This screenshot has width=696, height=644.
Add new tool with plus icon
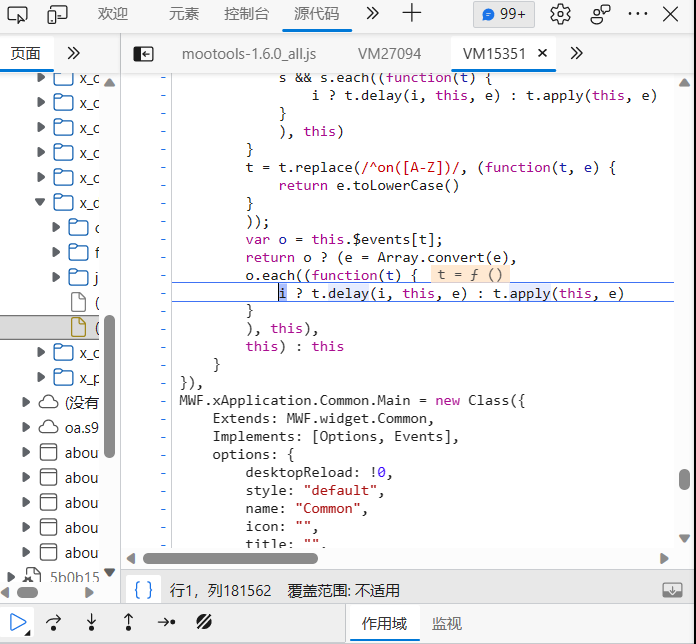(412, 14)
